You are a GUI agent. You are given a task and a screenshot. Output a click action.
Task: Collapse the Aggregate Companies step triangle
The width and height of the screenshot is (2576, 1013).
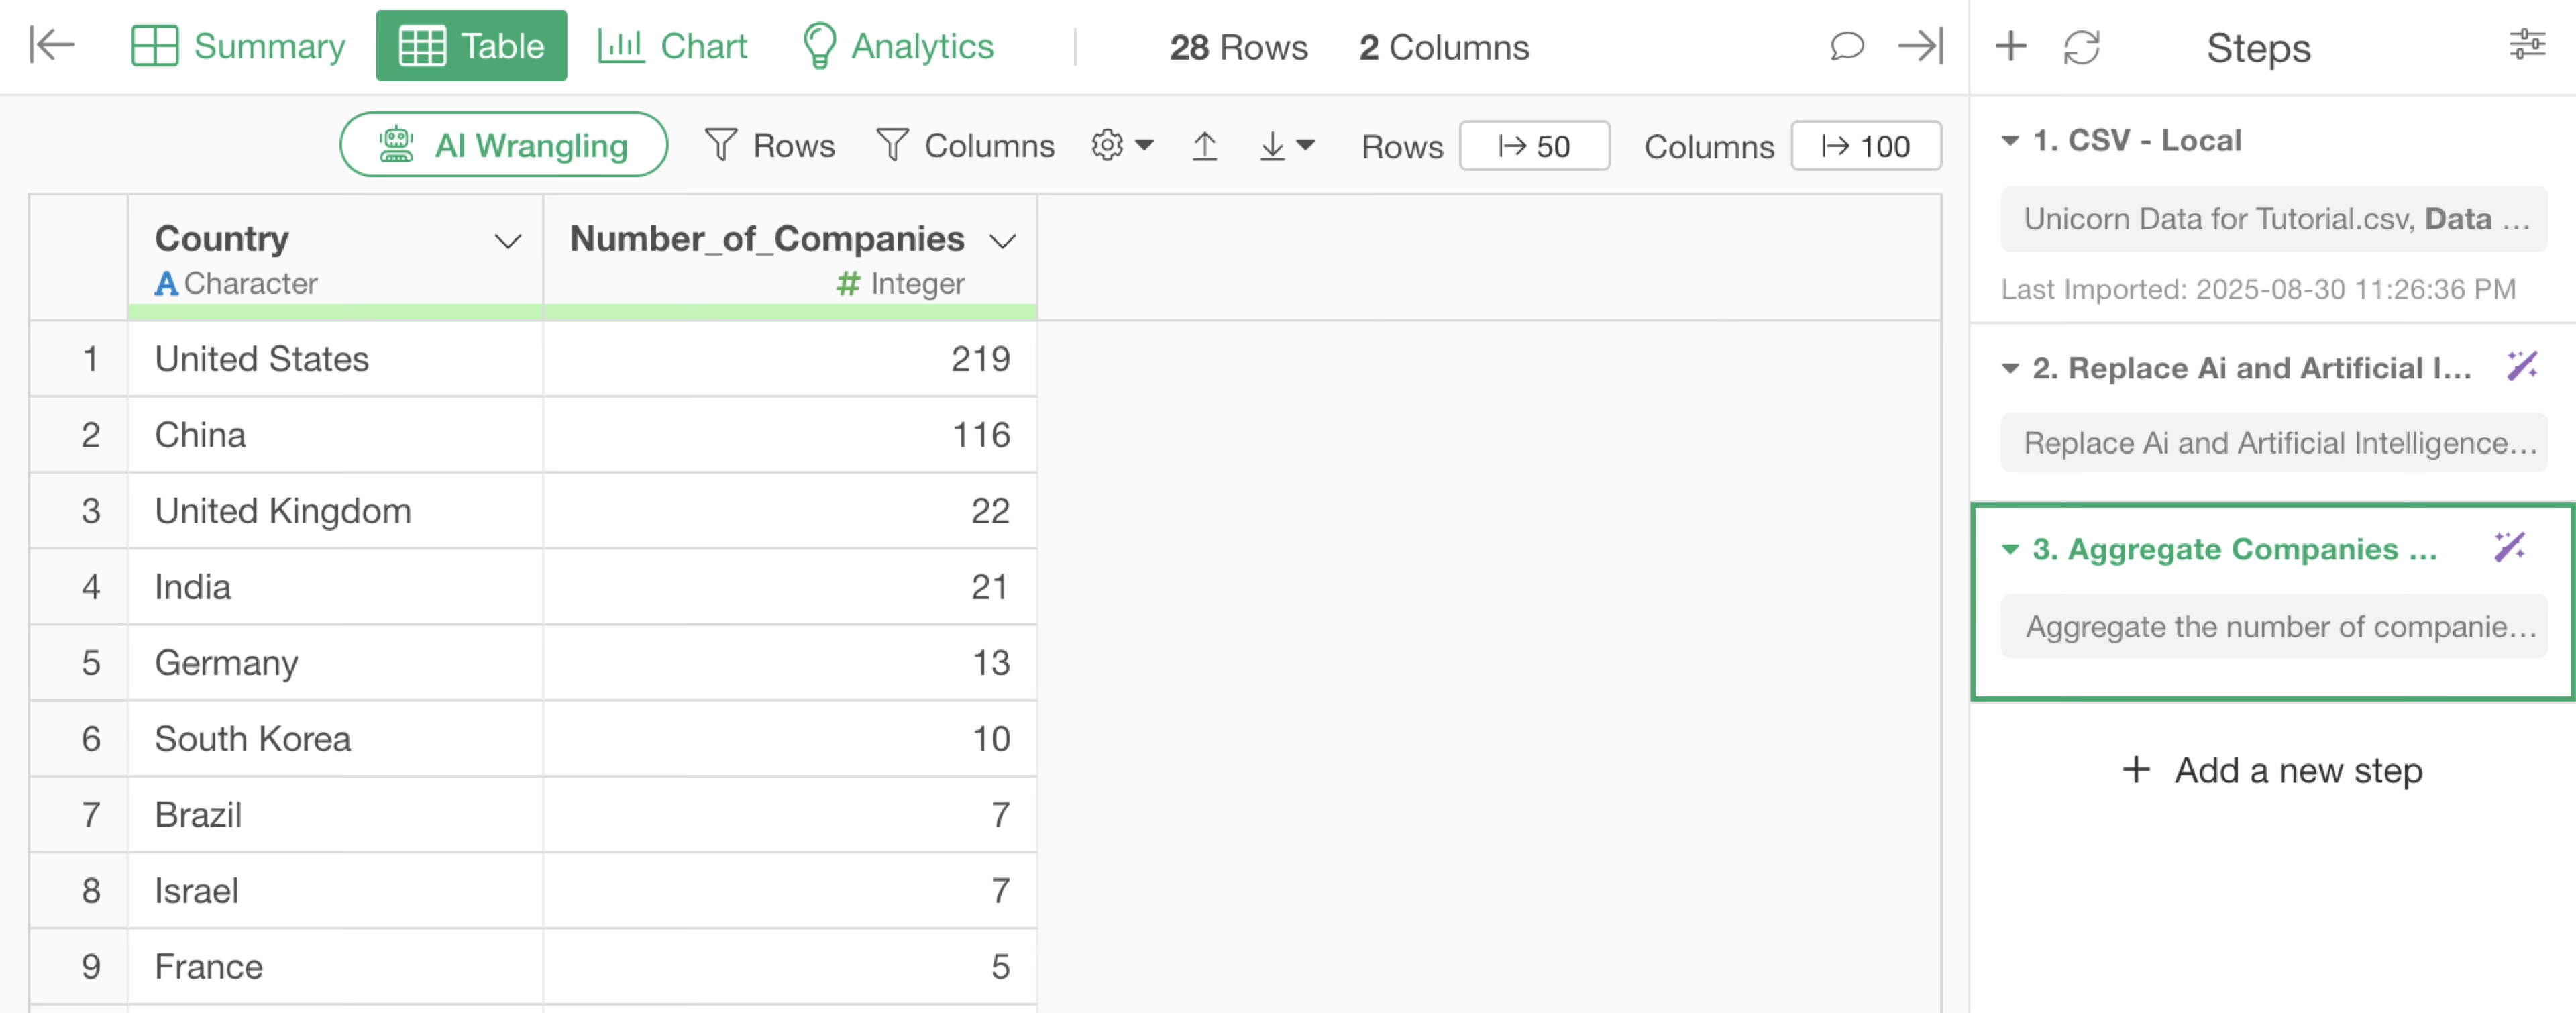[2009, 549]
